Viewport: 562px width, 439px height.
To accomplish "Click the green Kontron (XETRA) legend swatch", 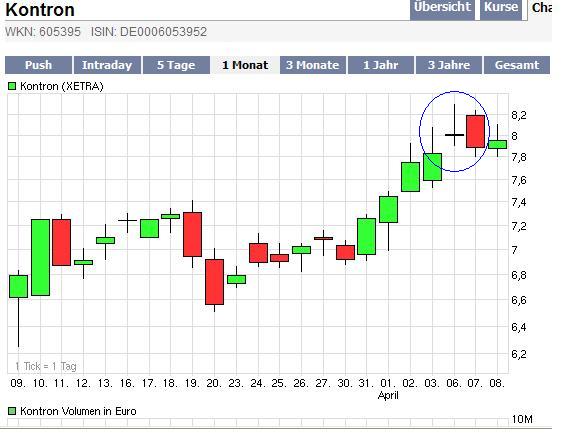I will pyautogui.click(x=12, y=86).
